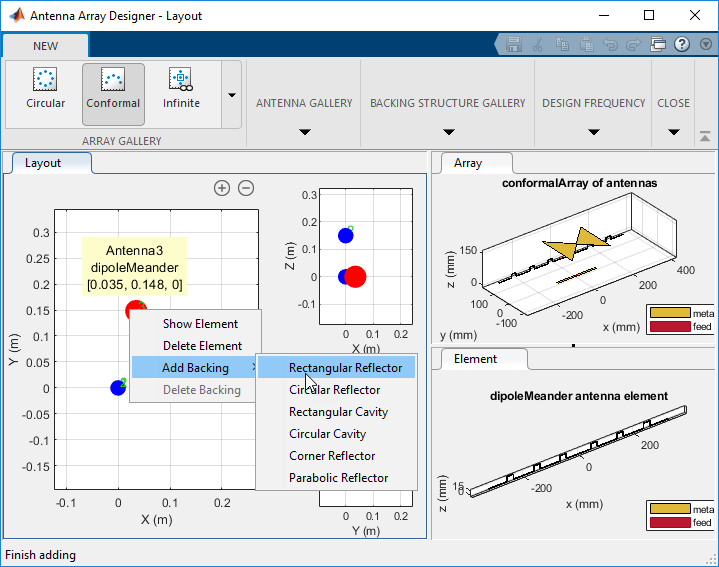Click the disabled Delete Backing entry
Image resolution: width=719 pixels, height=567 pixels.
tap(202, 390)
